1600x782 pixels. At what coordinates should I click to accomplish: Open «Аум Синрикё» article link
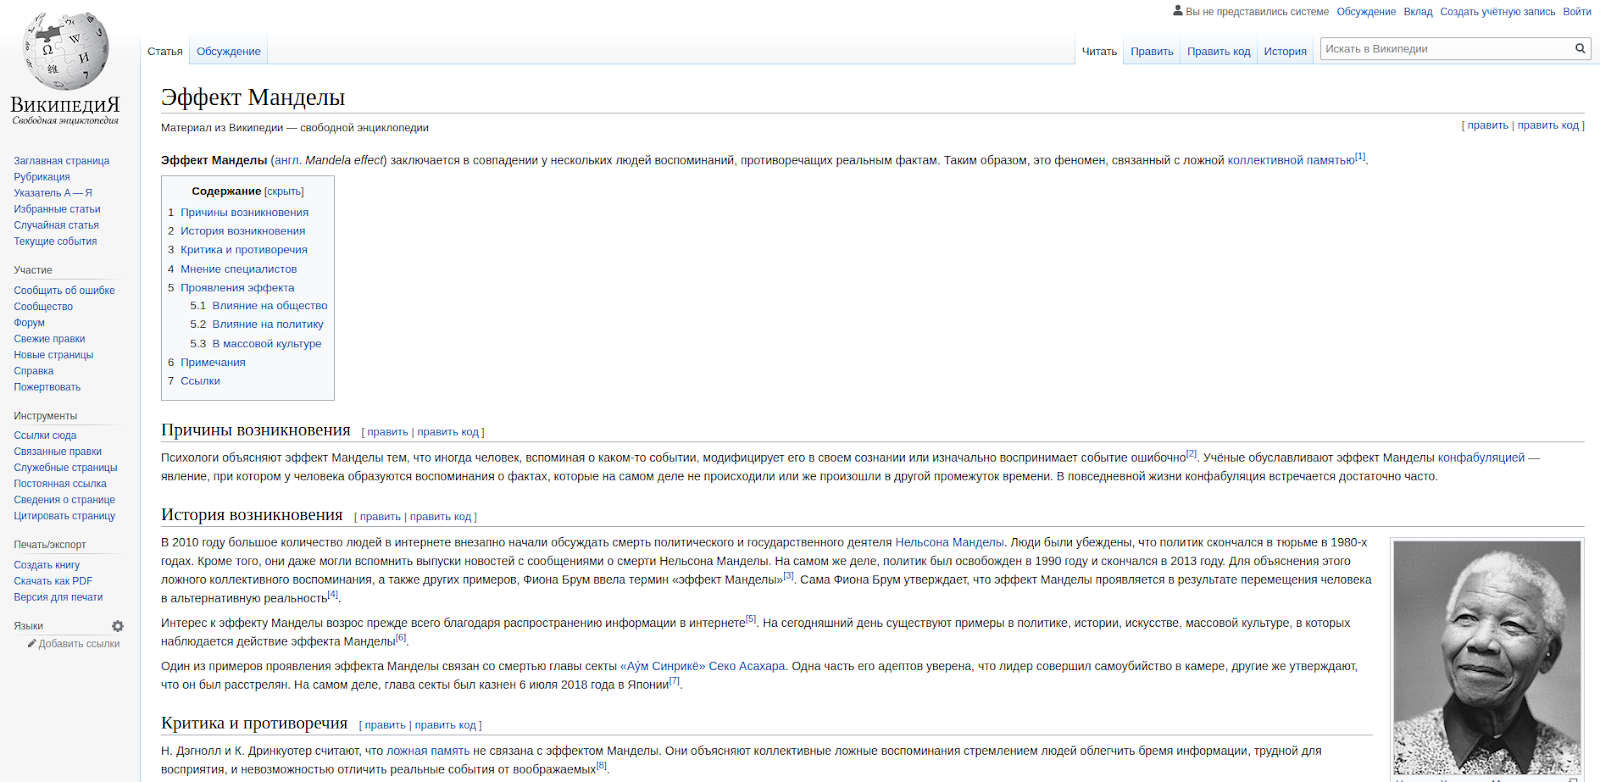tap(663, 666)
